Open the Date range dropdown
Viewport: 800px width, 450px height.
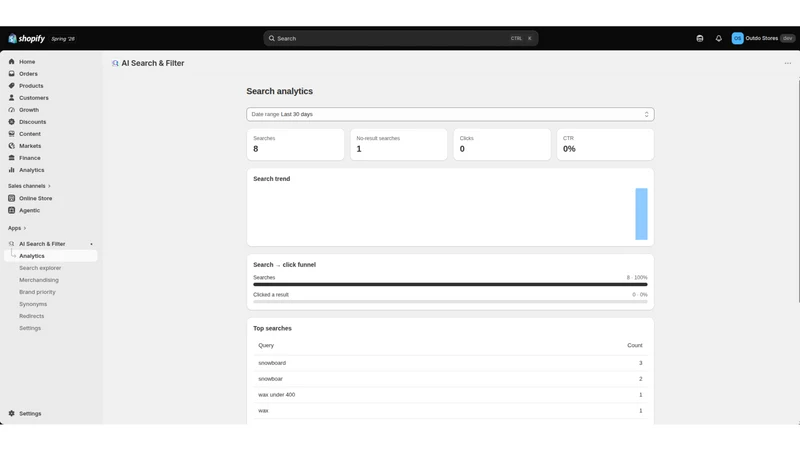[450, 114]
